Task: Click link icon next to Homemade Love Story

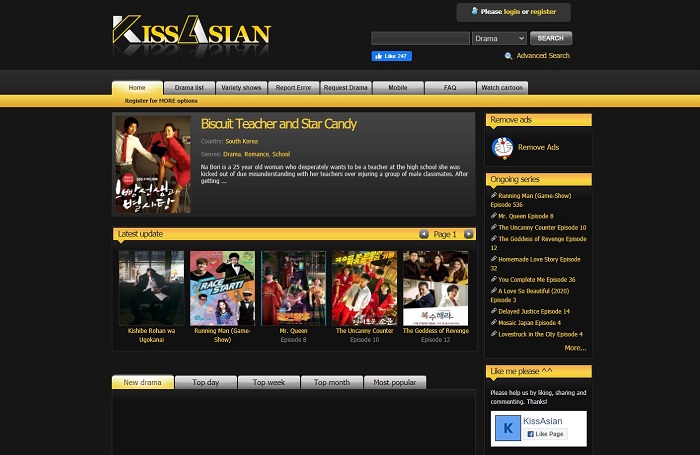Action: [494, 259]
